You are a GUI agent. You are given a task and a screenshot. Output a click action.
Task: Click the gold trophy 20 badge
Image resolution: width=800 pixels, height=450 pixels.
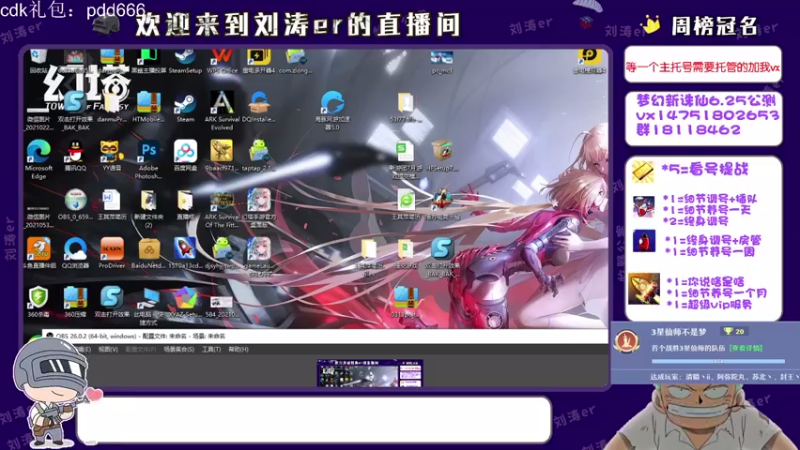coord(734,332)
